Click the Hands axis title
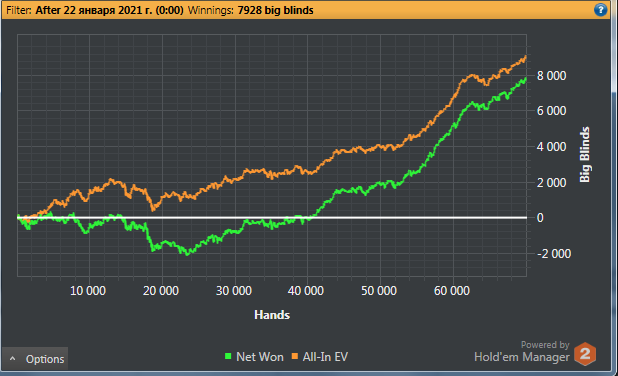618x376 pixels. [x=272, y=315]
